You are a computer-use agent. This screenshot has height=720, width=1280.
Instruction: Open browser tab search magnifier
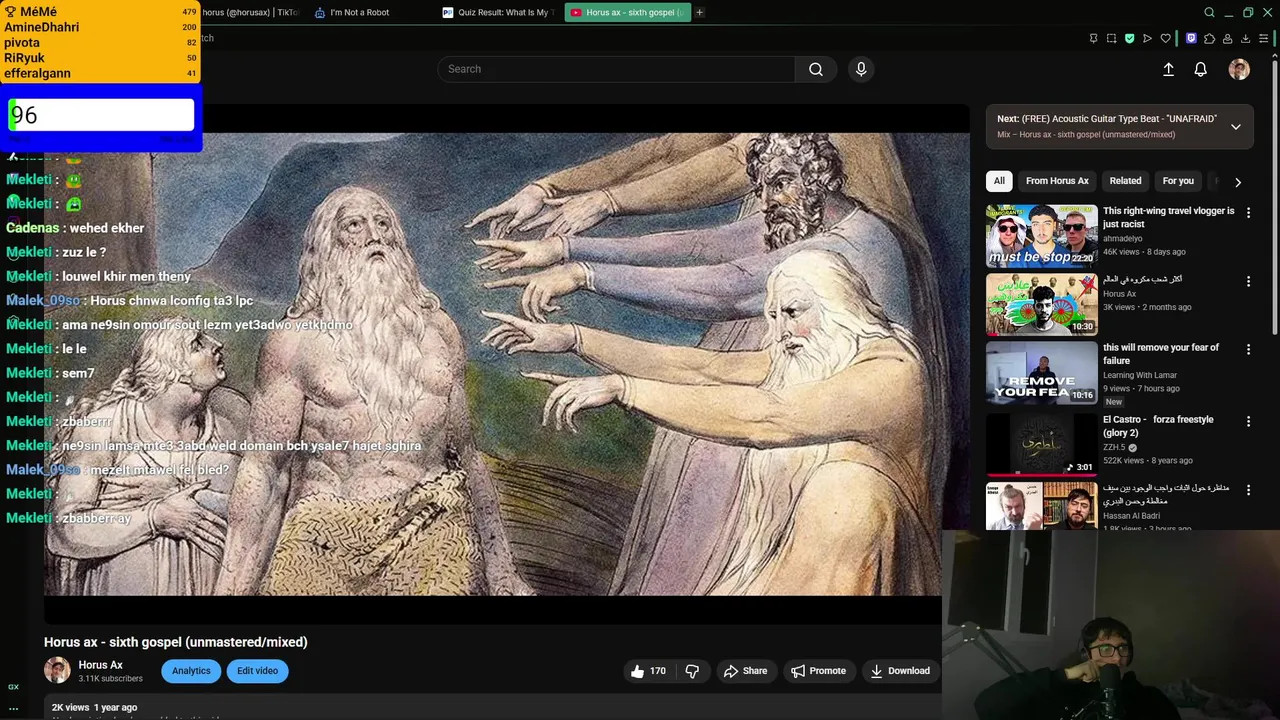(1209, 12)
